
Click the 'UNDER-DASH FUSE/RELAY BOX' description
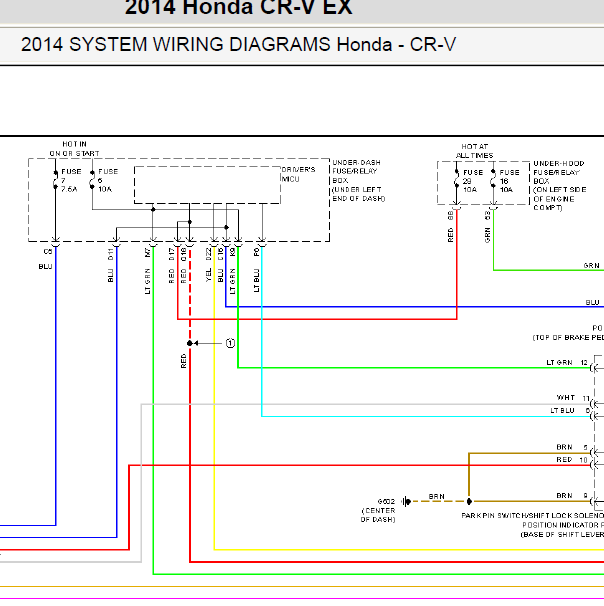click(x=359, y=180)
